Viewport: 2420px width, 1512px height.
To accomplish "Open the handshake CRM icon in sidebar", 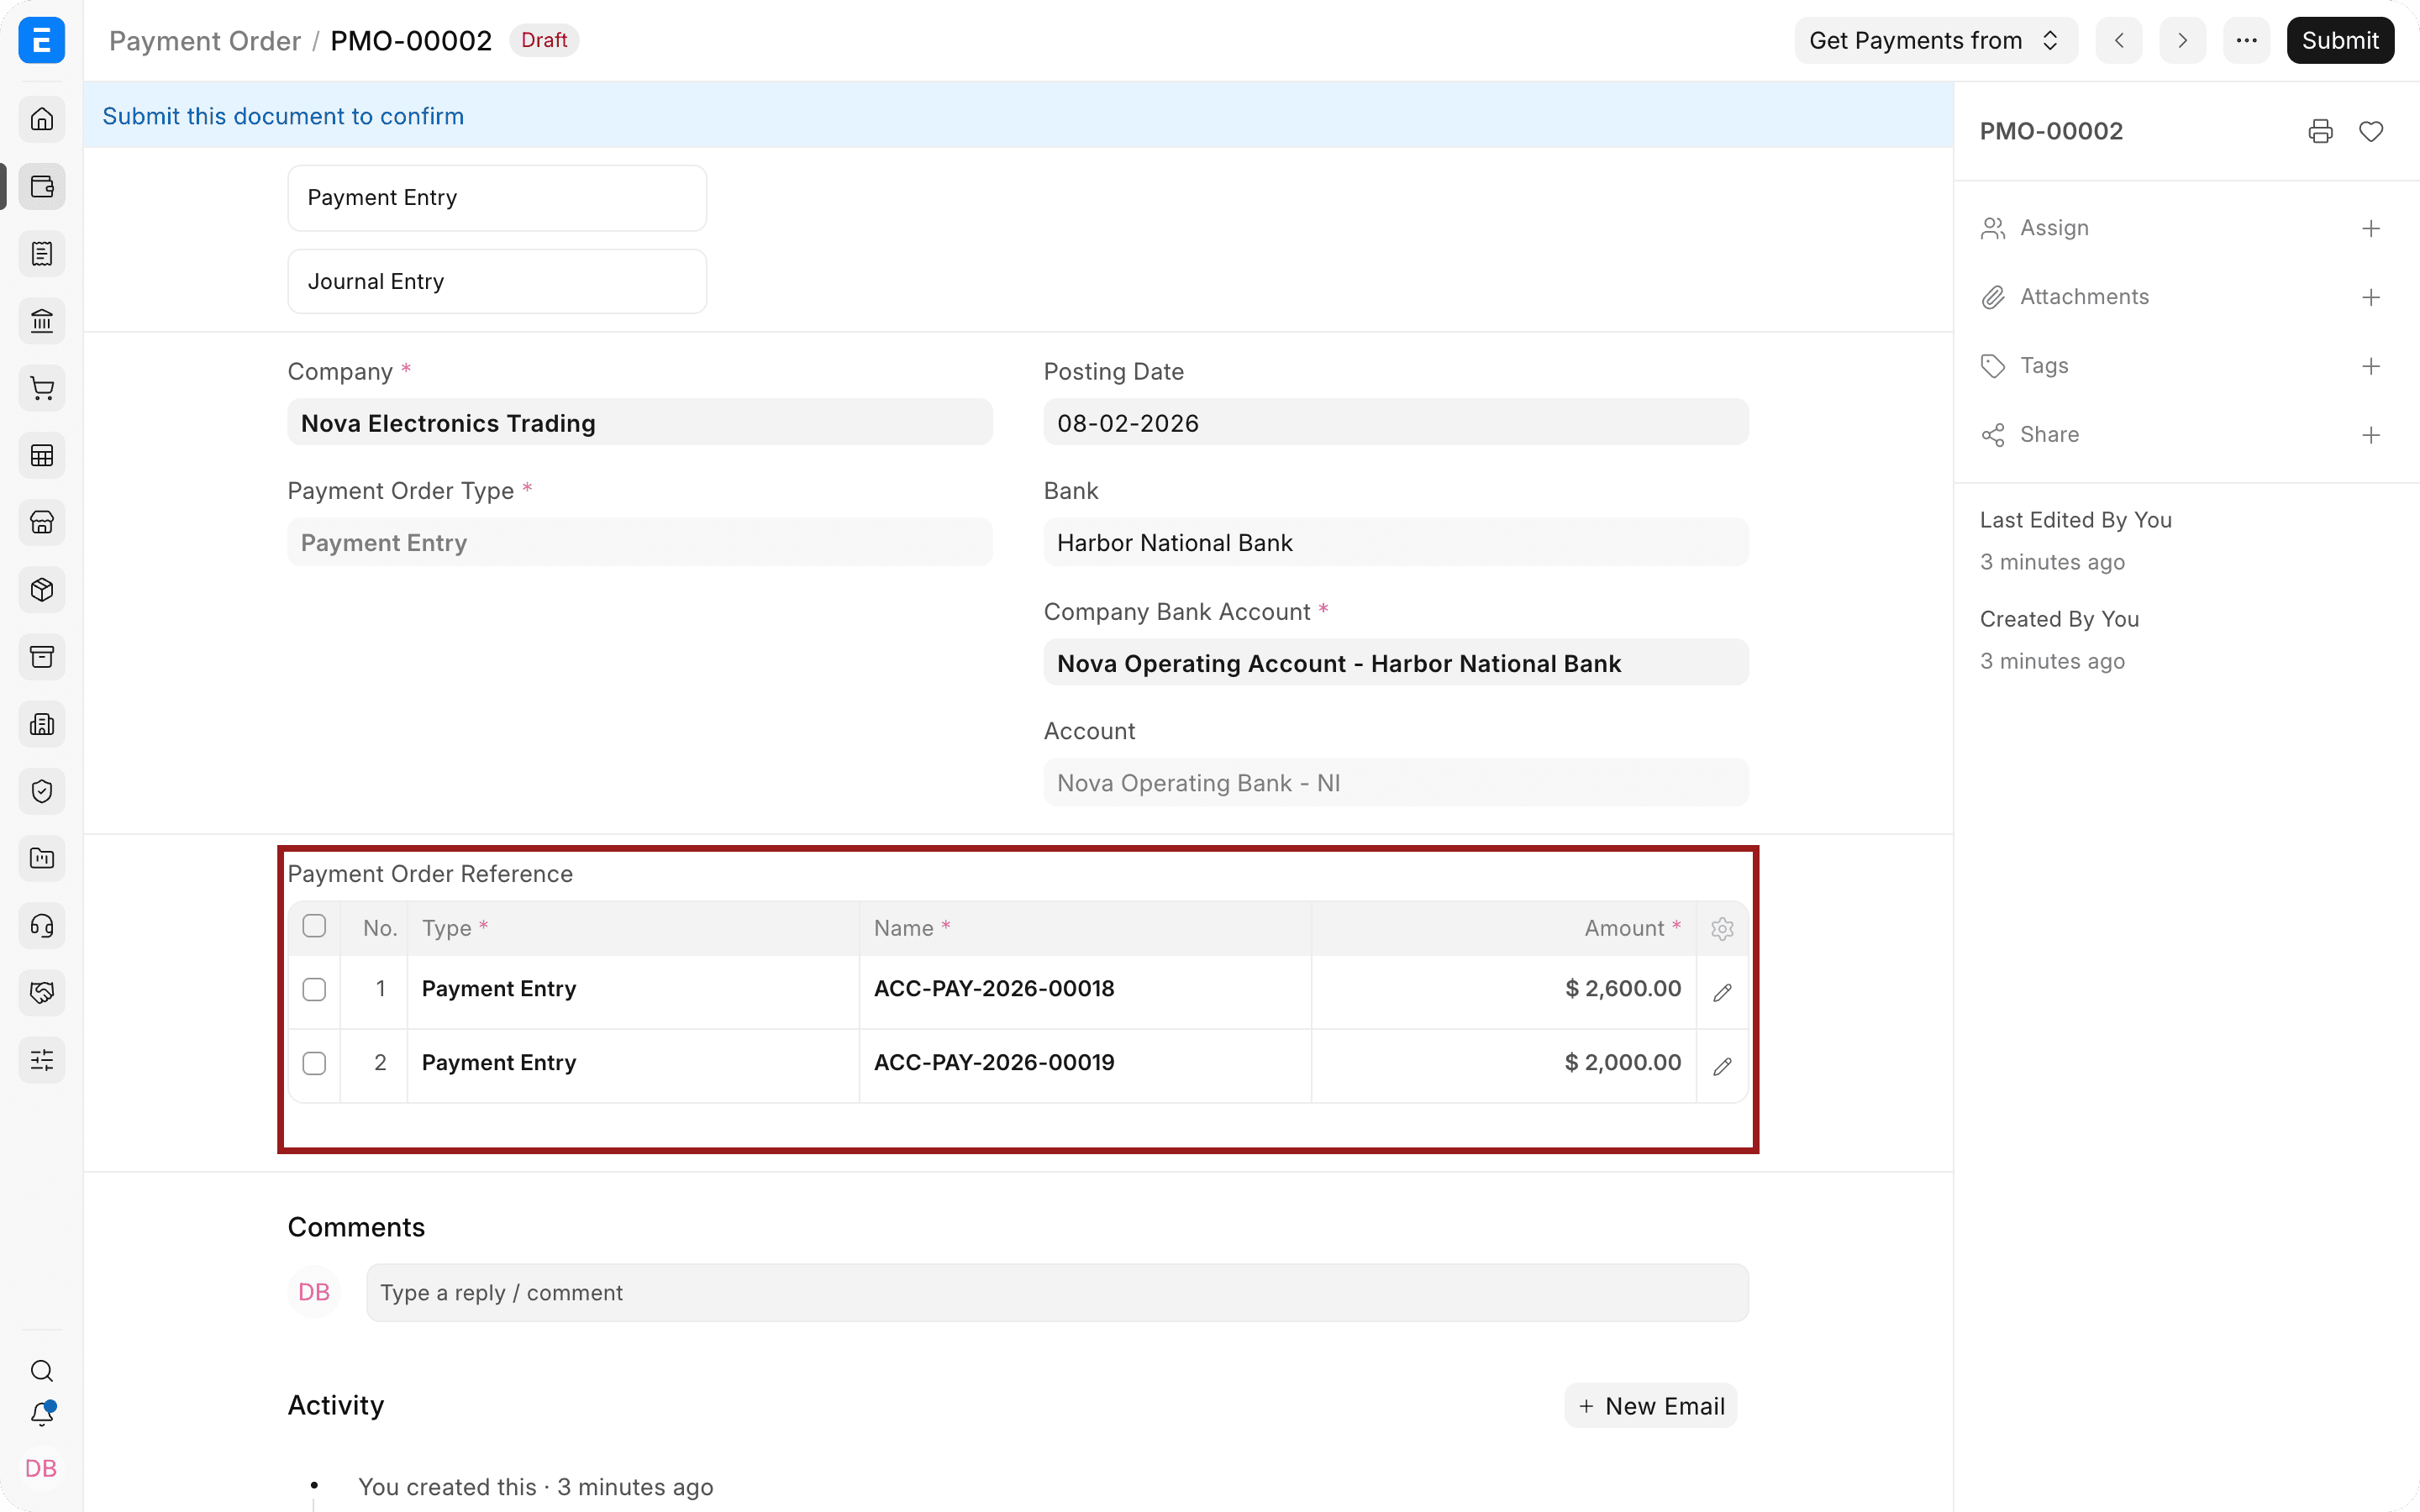I will [42, 993].
